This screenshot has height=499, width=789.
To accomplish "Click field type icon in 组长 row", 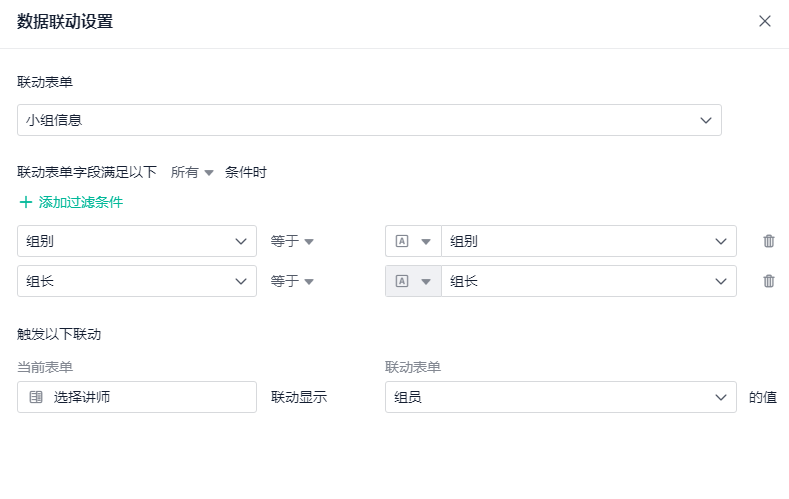I will [403, 281].
